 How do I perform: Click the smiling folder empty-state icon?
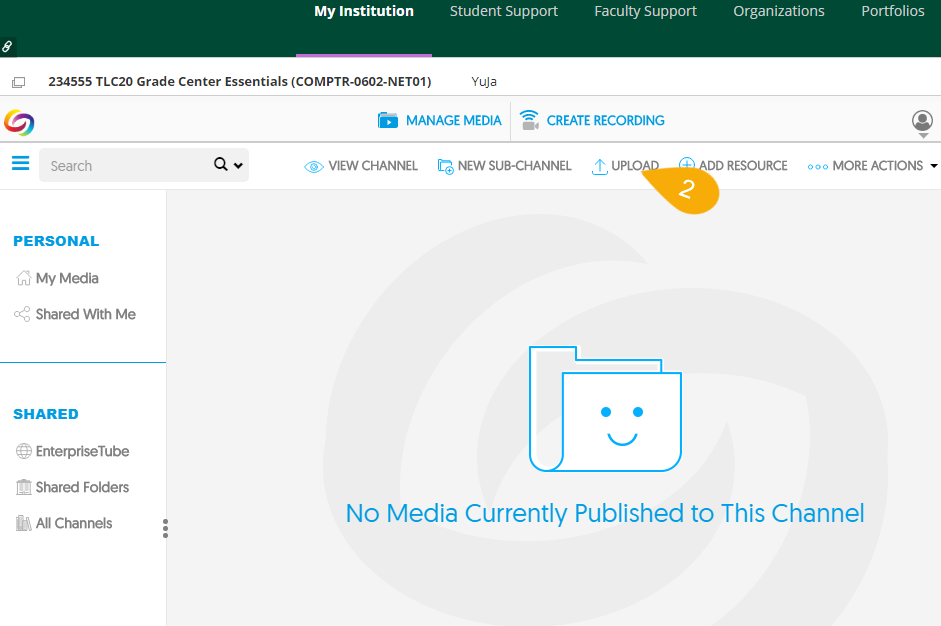click(x=605, y=409)
